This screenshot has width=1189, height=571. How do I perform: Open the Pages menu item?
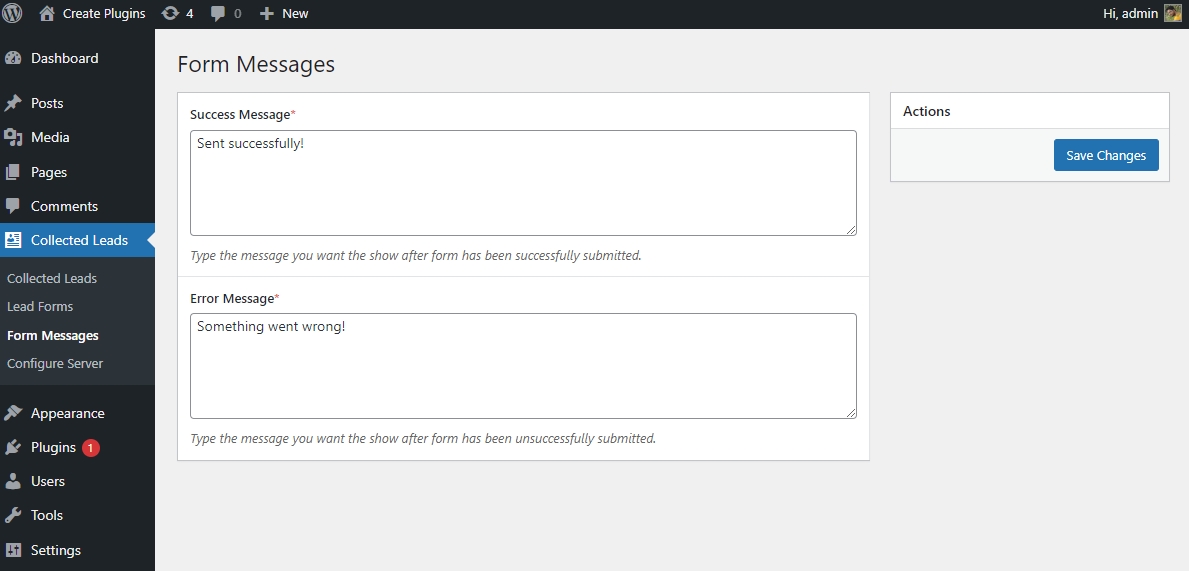pyautogui.click(x=49, y=172)
